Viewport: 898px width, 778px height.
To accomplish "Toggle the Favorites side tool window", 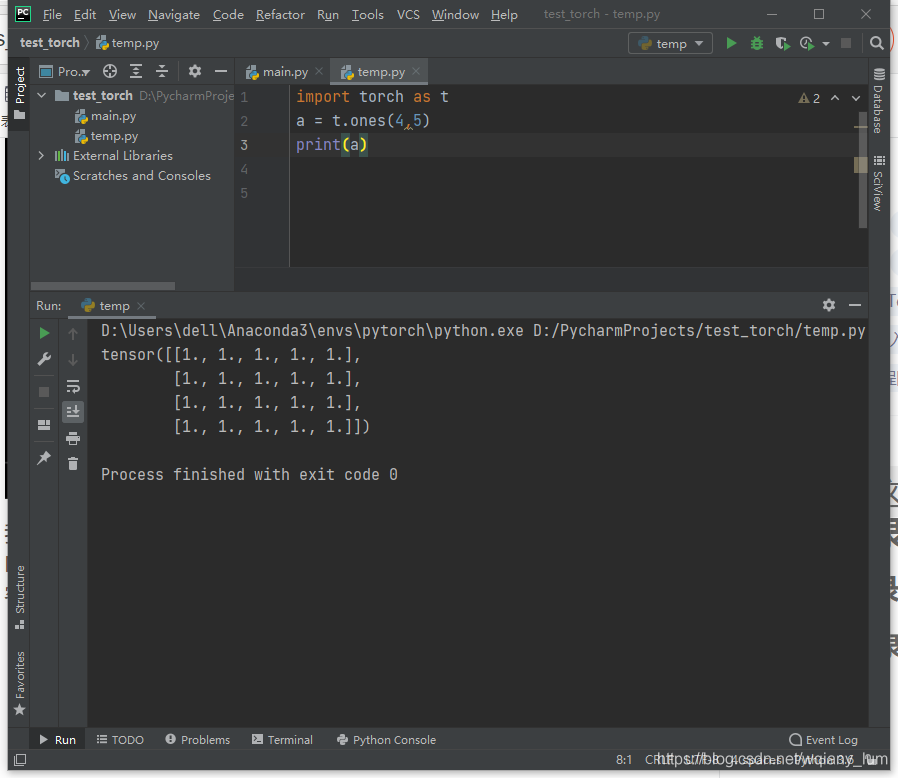I will 19,683.
